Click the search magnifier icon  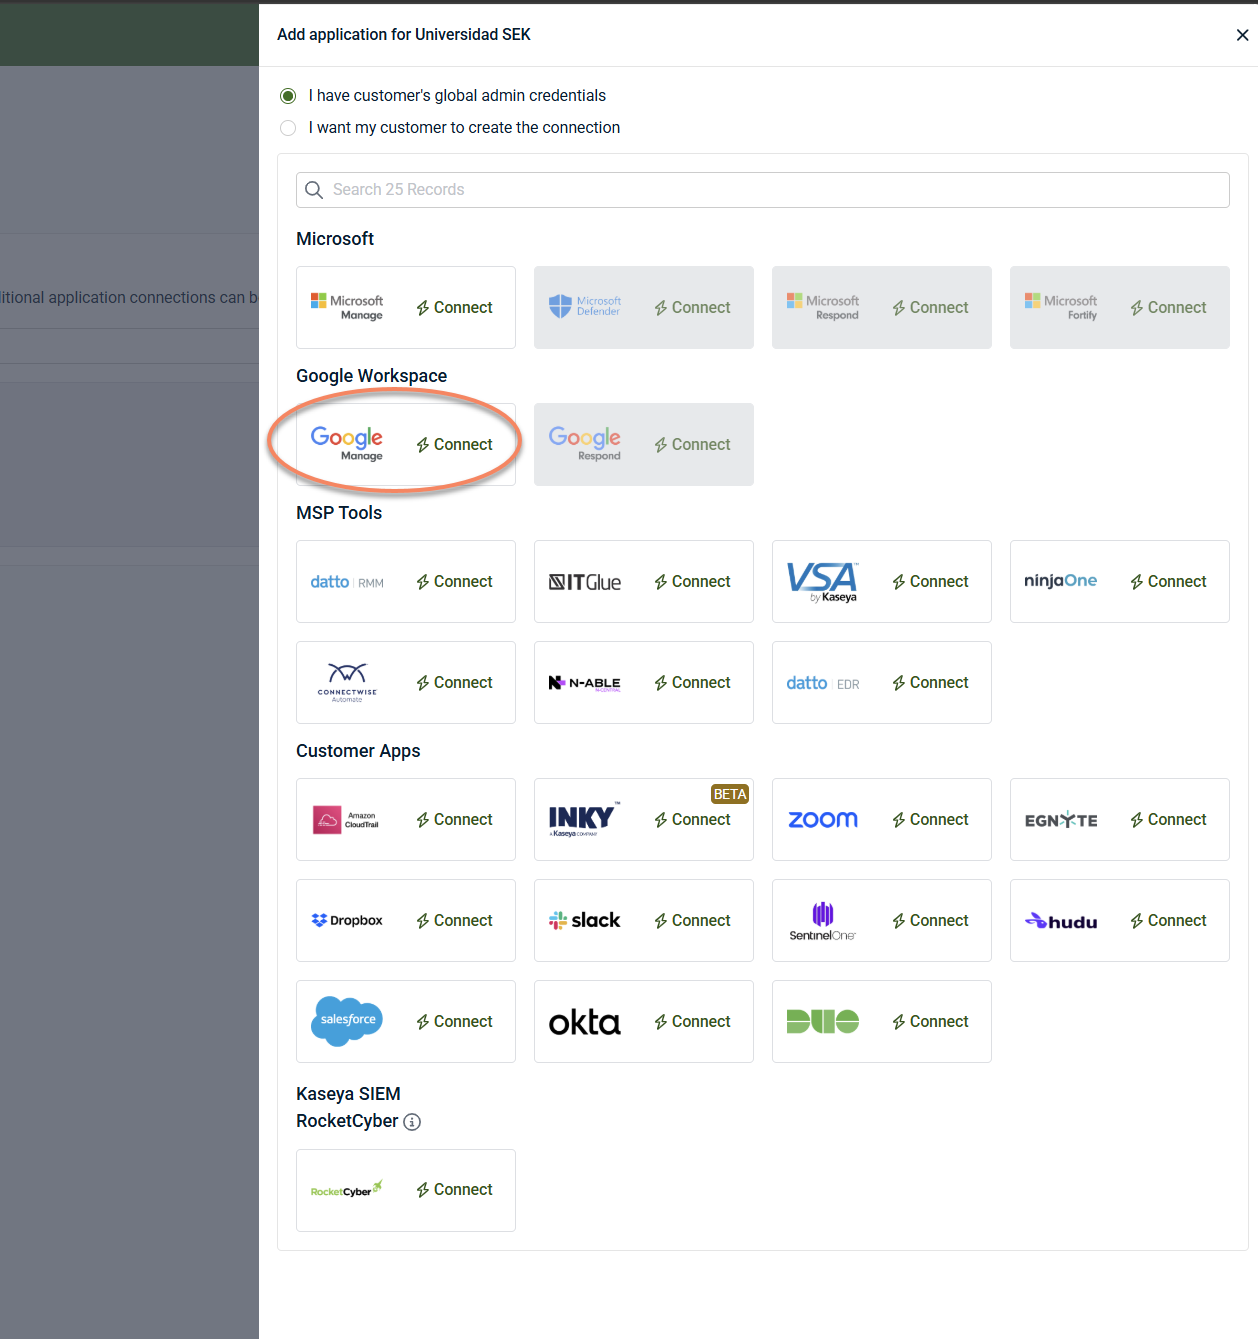click(314, 190)
